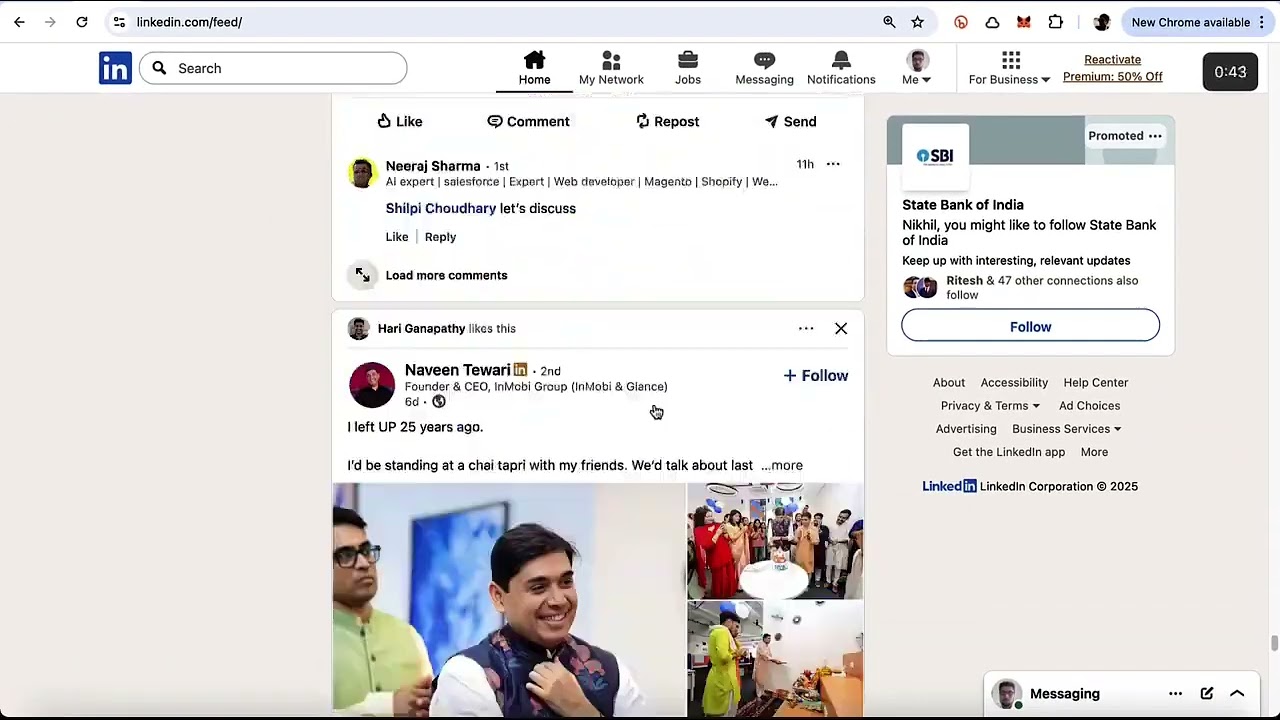Go back in Chrome browser

click(19, 22)
